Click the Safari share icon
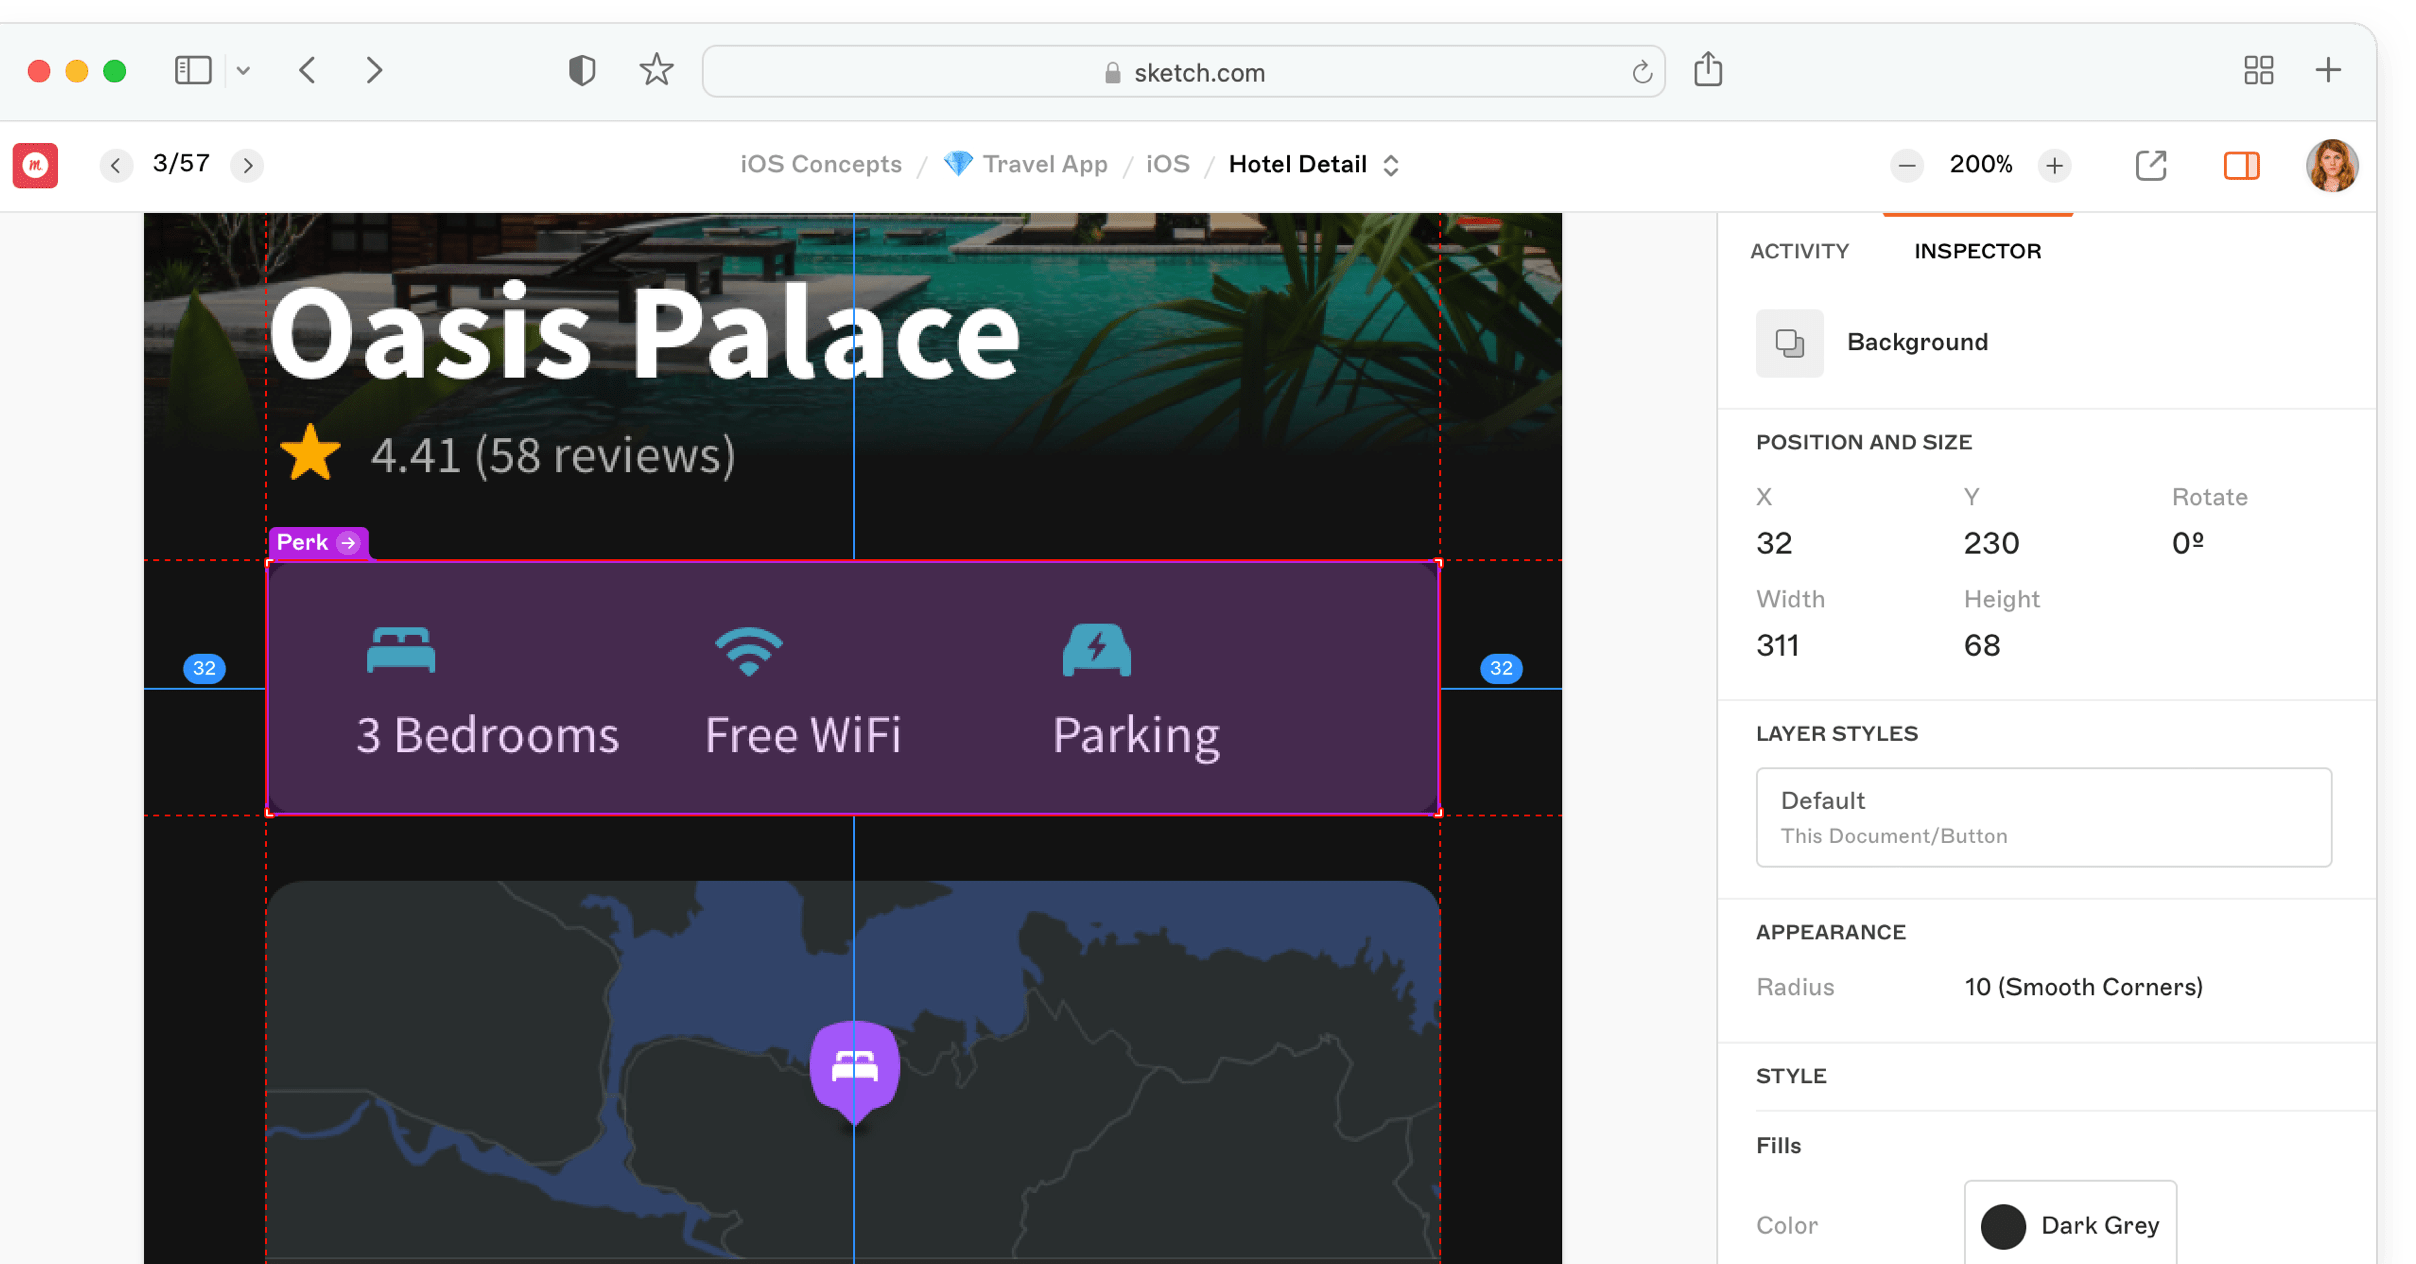The width and height of the screenshot is (2416, 1264). click(1708, 70)
